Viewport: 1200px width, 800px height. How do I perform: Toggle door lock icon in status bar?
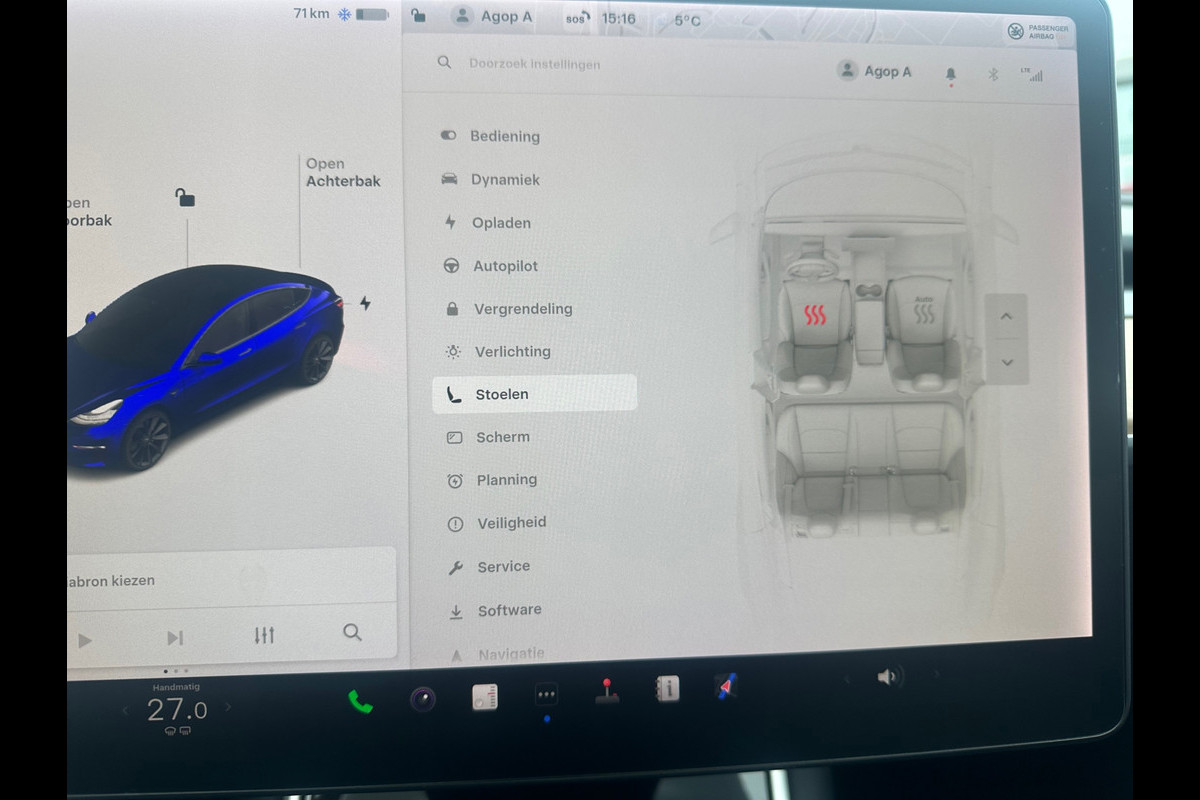(x=418, y=15)
